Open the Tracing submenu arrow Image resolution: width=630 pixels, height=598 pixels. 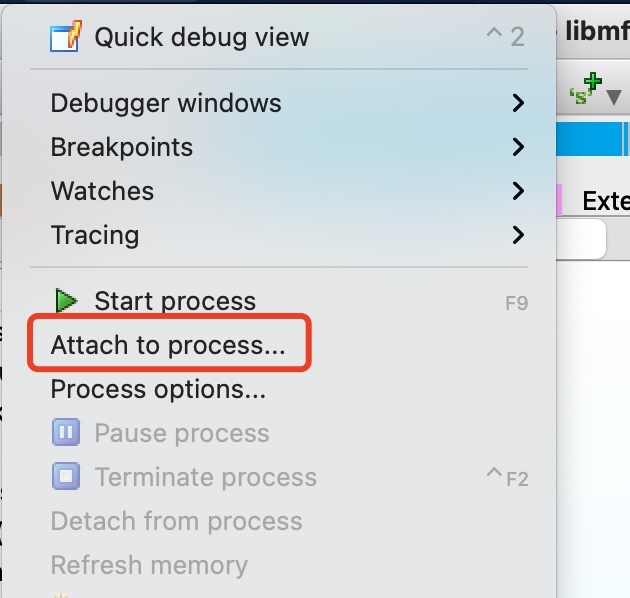tap(518, 235)
